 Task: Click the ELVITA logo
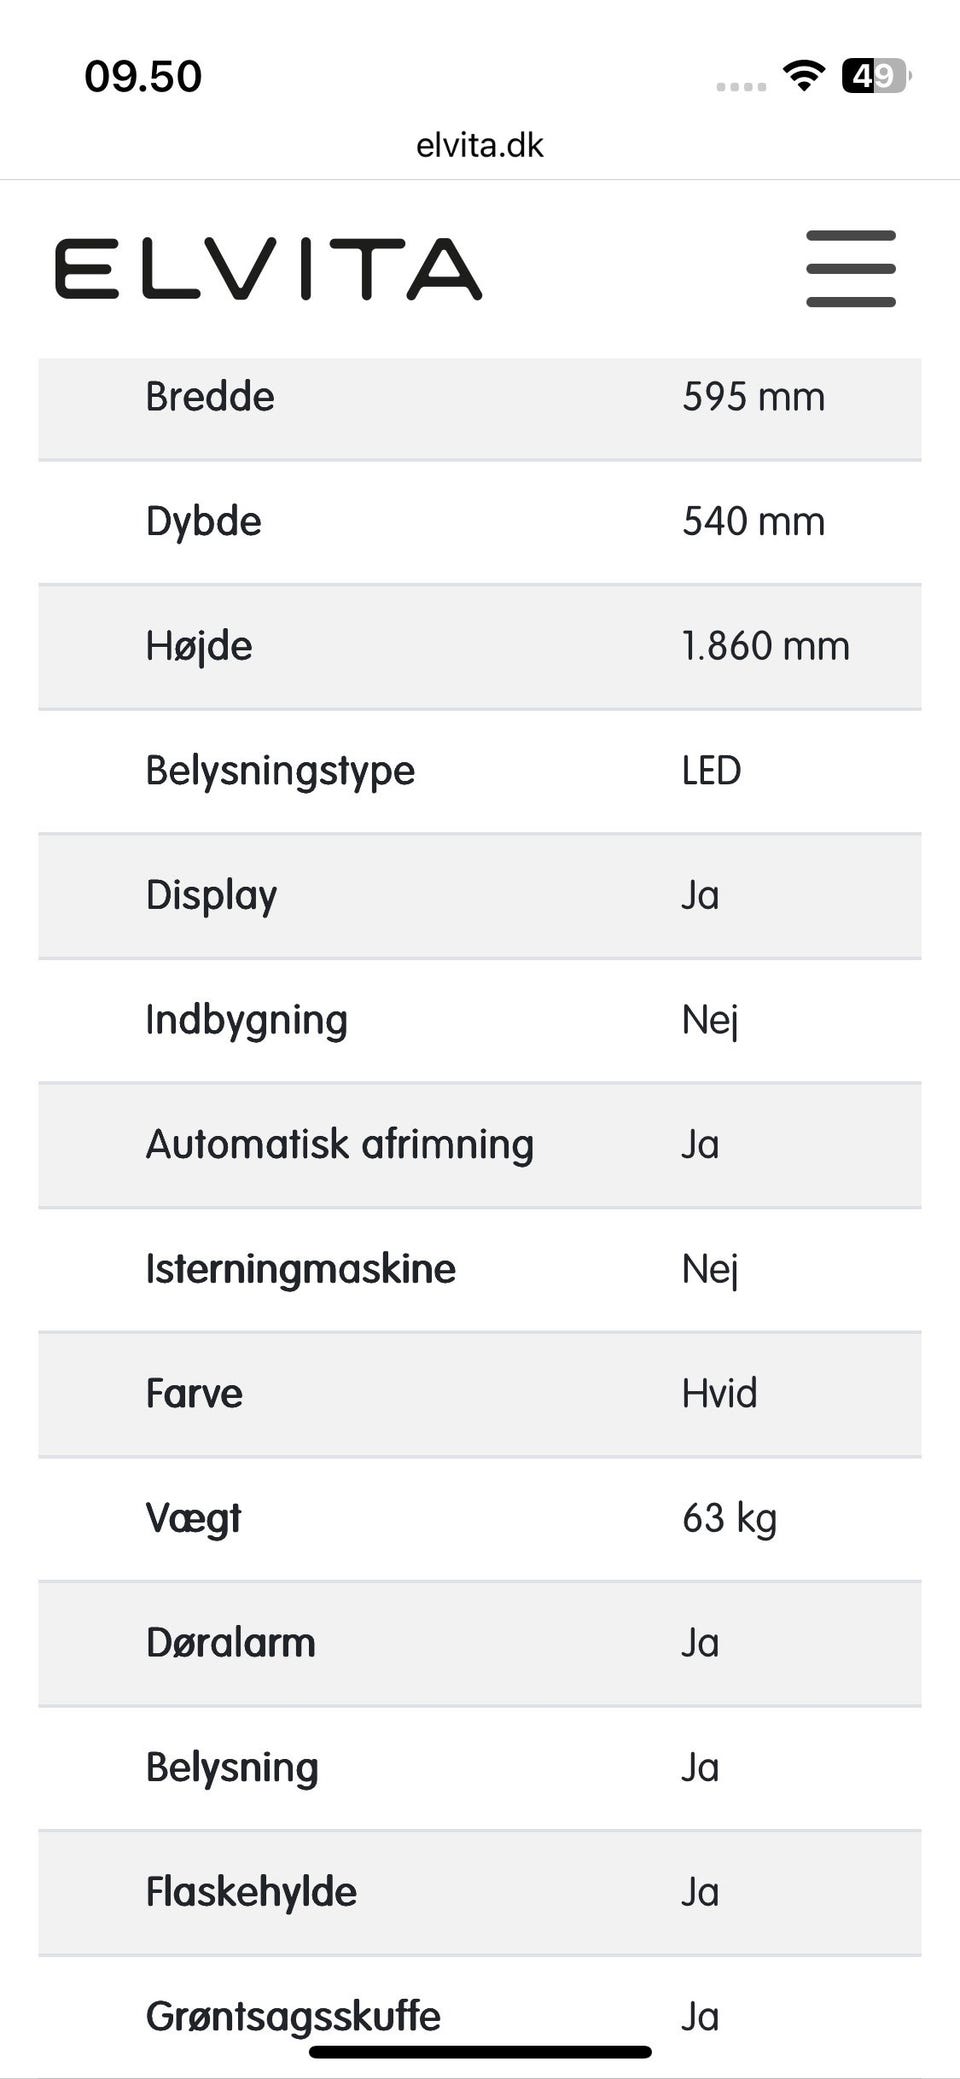click(x=268, y=269)
